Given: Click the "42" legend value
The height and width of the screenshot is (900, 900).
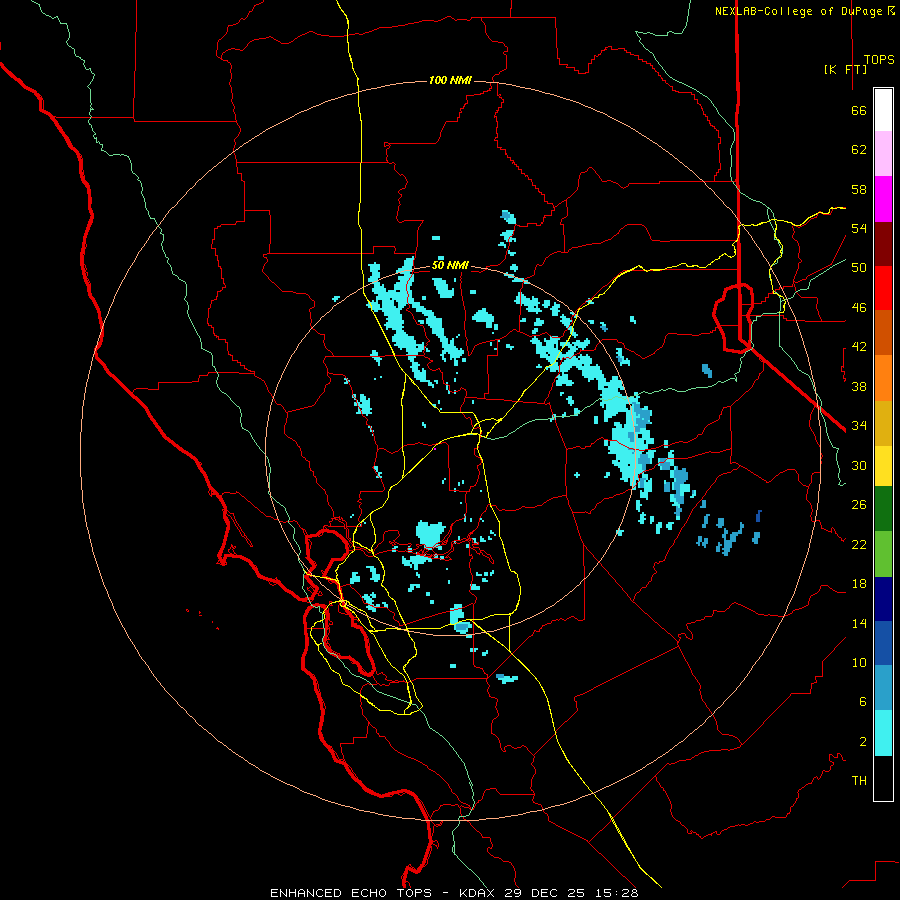Looking at the screenshot, I should [x=859, y=347].
